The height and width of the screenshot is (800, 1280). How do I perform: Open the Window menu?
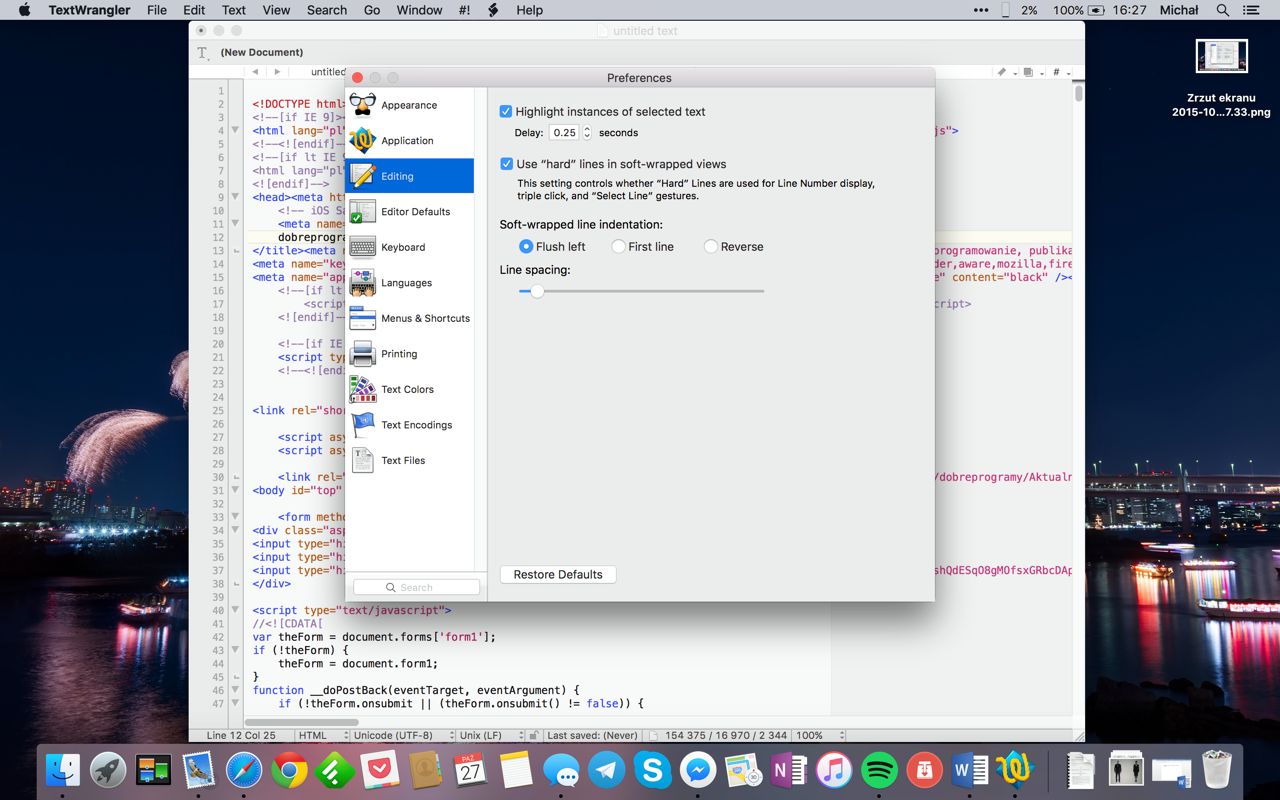click(419, 10)
